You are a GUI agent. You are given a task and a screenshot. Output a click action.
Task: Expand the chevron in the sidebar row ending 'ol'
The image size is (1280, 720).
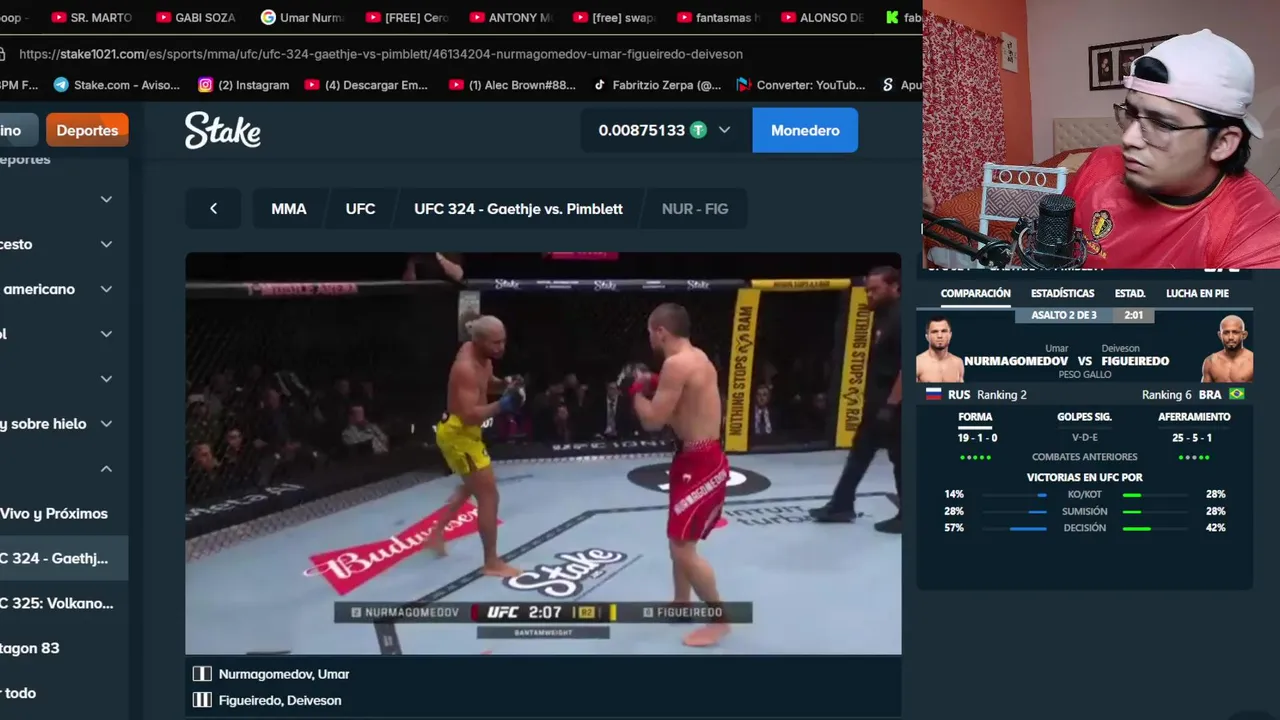click(x=106, y=334)
